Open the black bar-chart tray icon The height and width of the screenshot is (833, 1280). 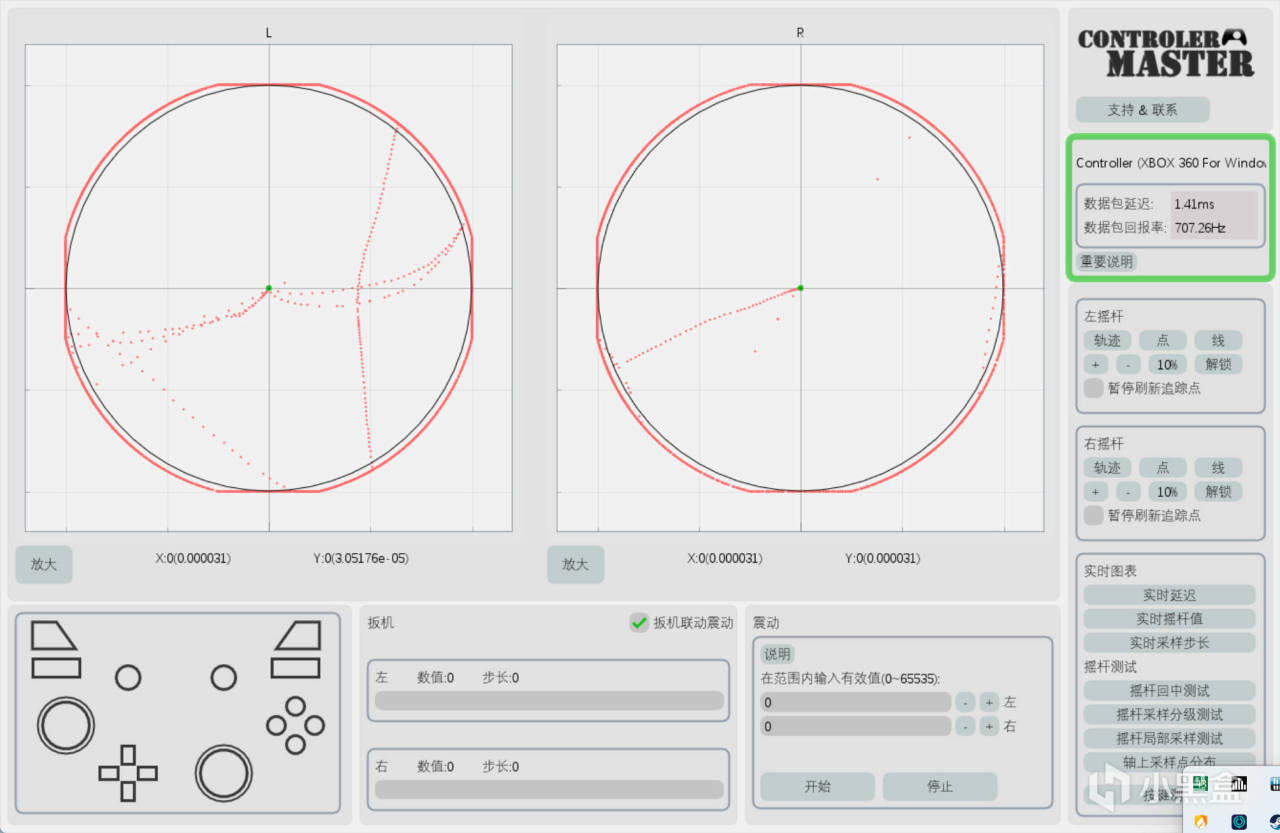pos(1239,785)
